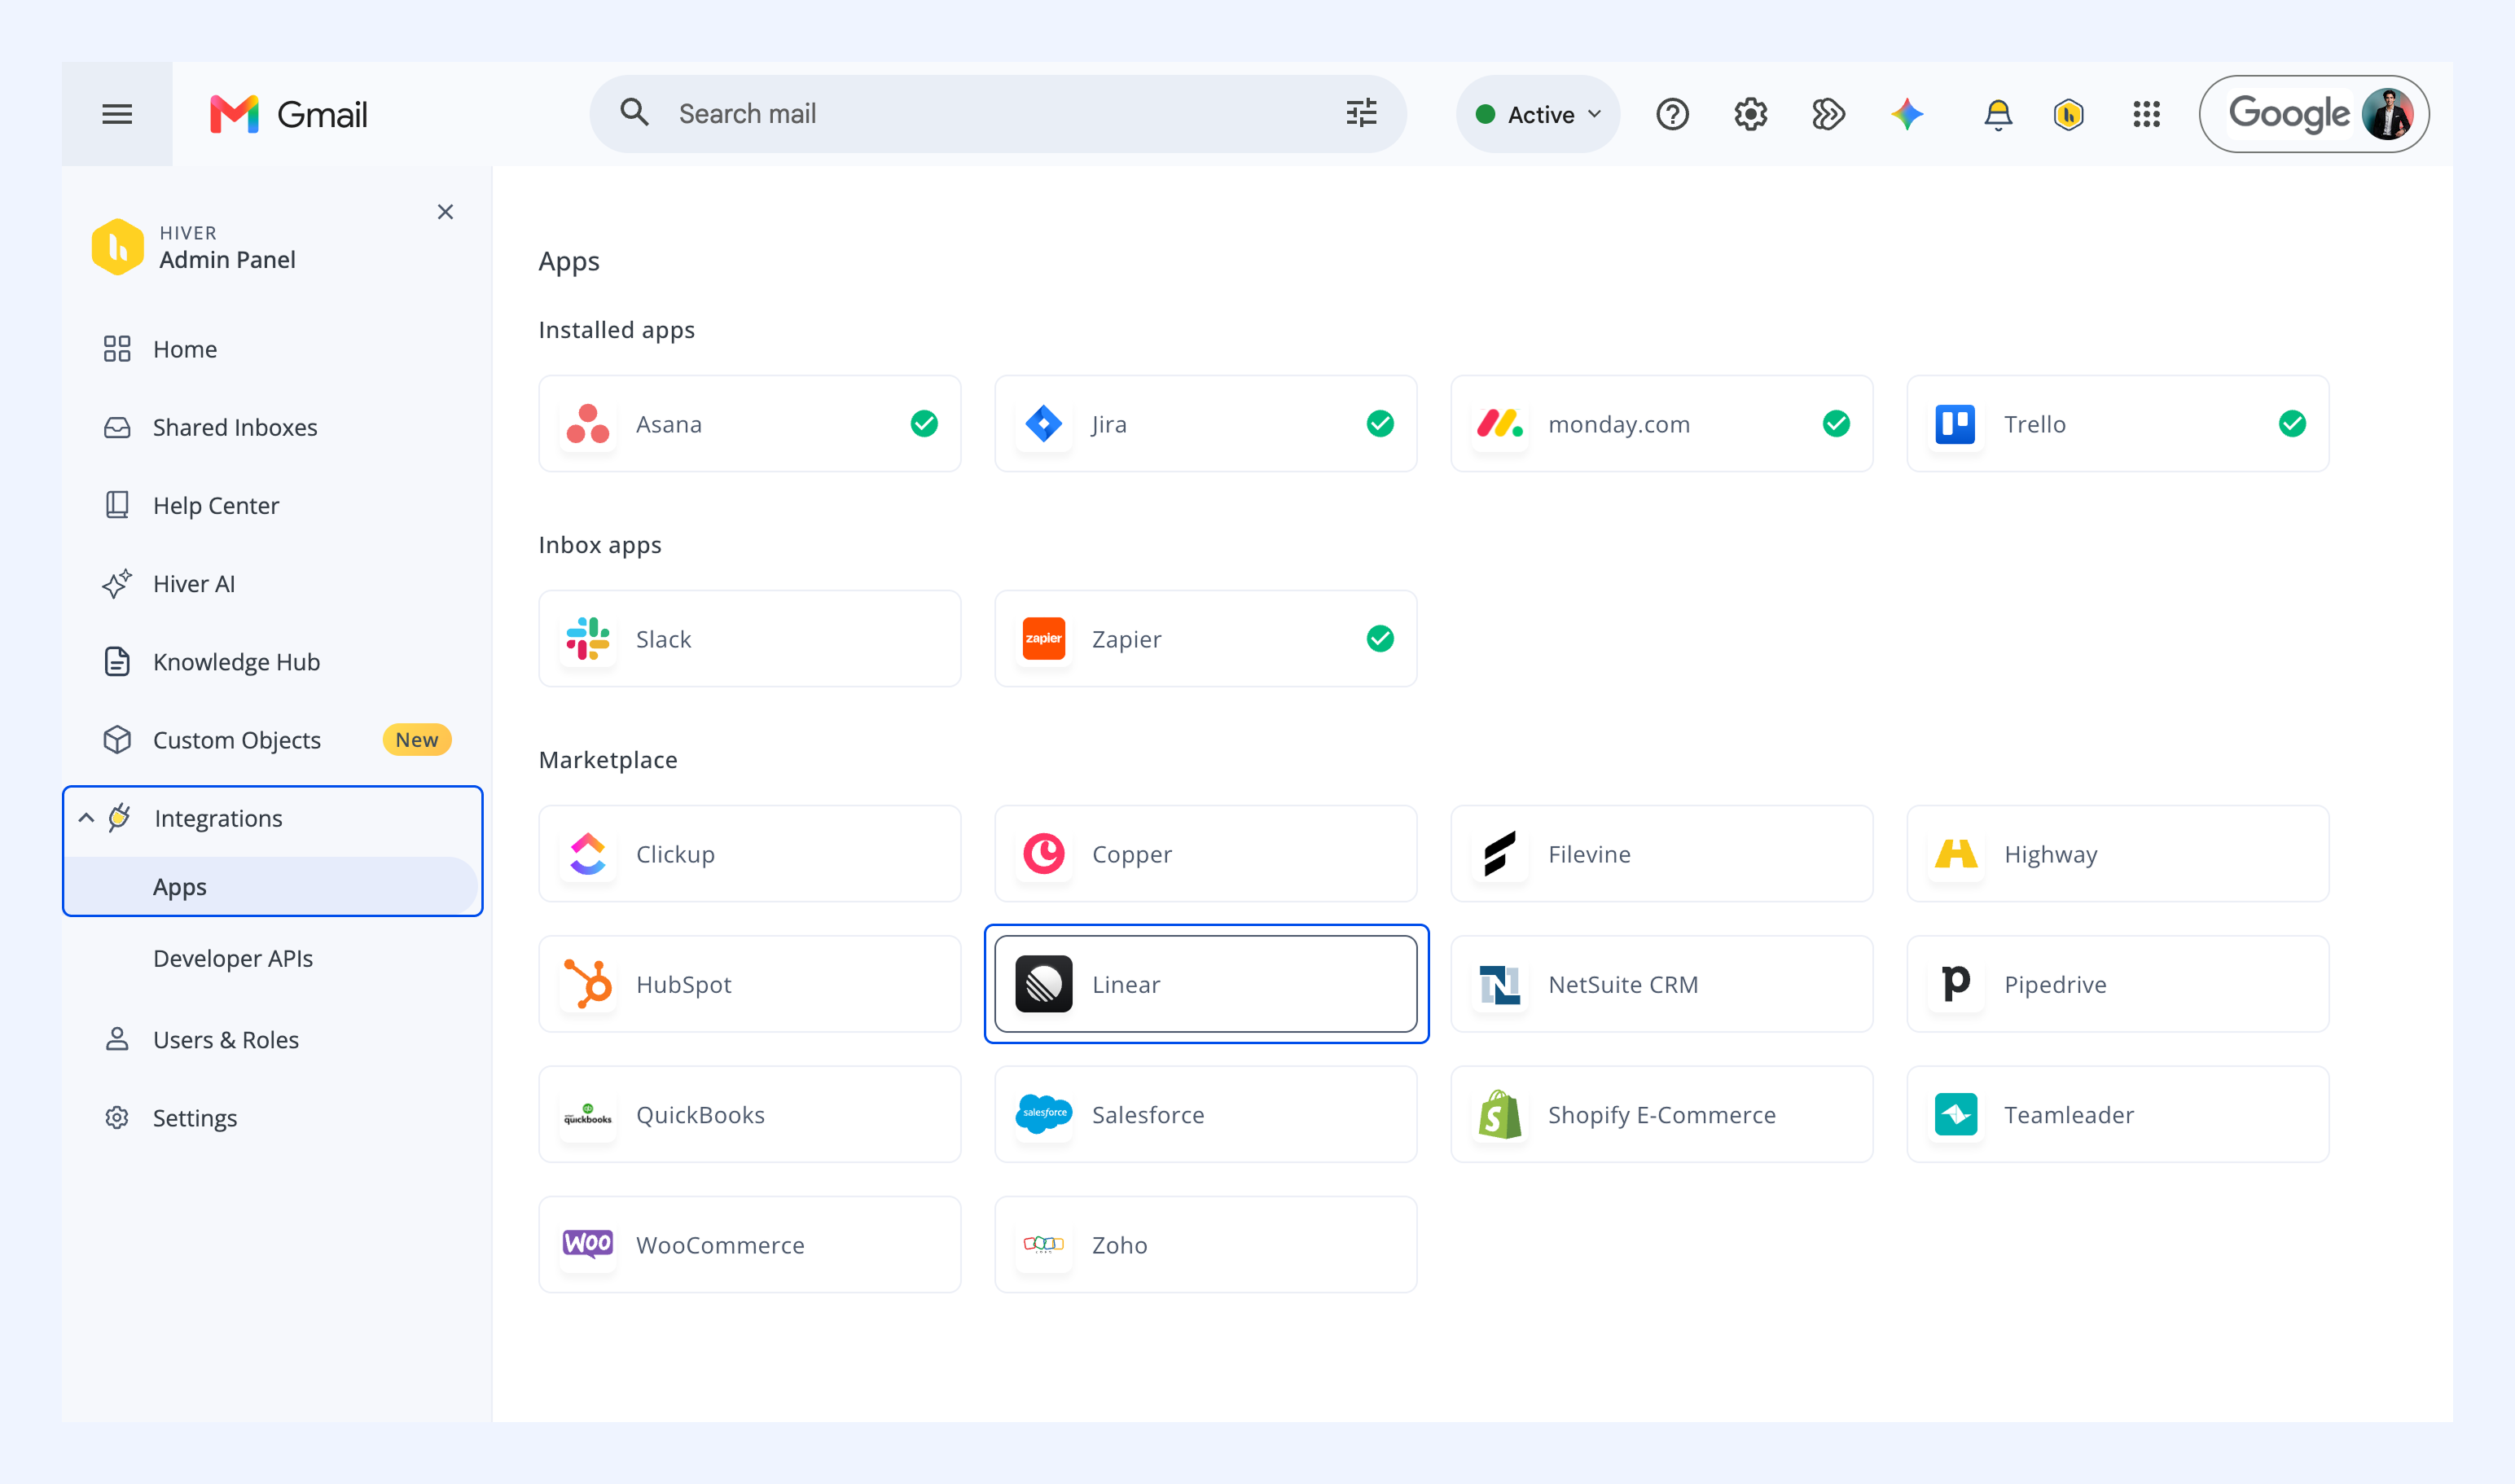Open the Gemini sparkle icon
This screenshot has height=1484, width=2515.
[1907, 114]
